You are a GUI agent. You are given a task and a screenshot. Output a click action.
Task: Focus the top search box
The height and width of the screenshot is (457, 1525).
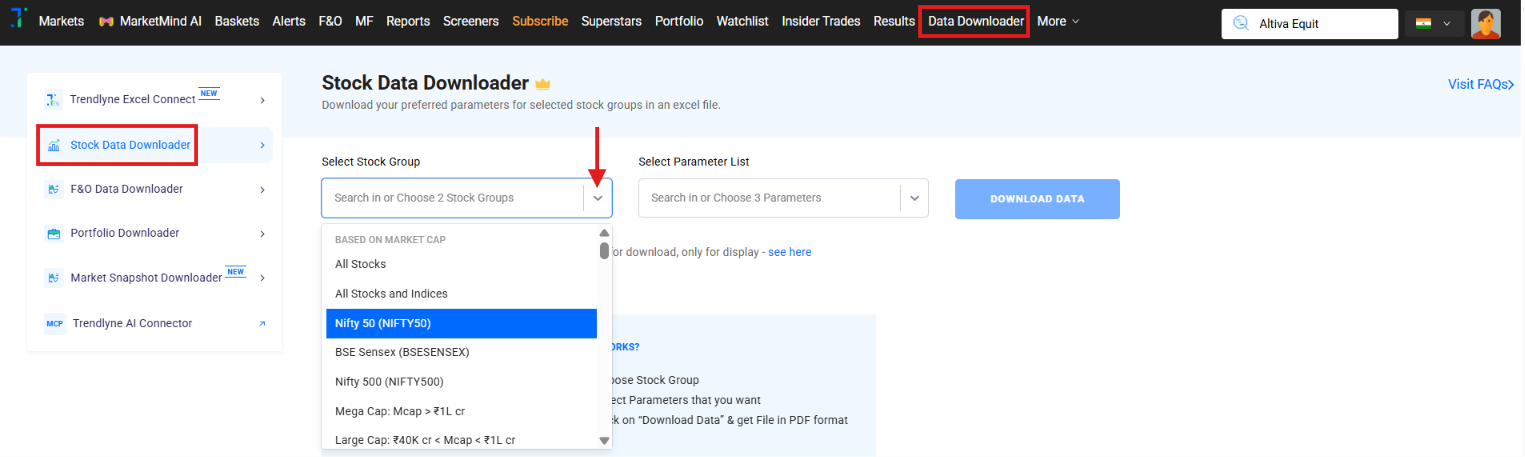click(1310, 24)
